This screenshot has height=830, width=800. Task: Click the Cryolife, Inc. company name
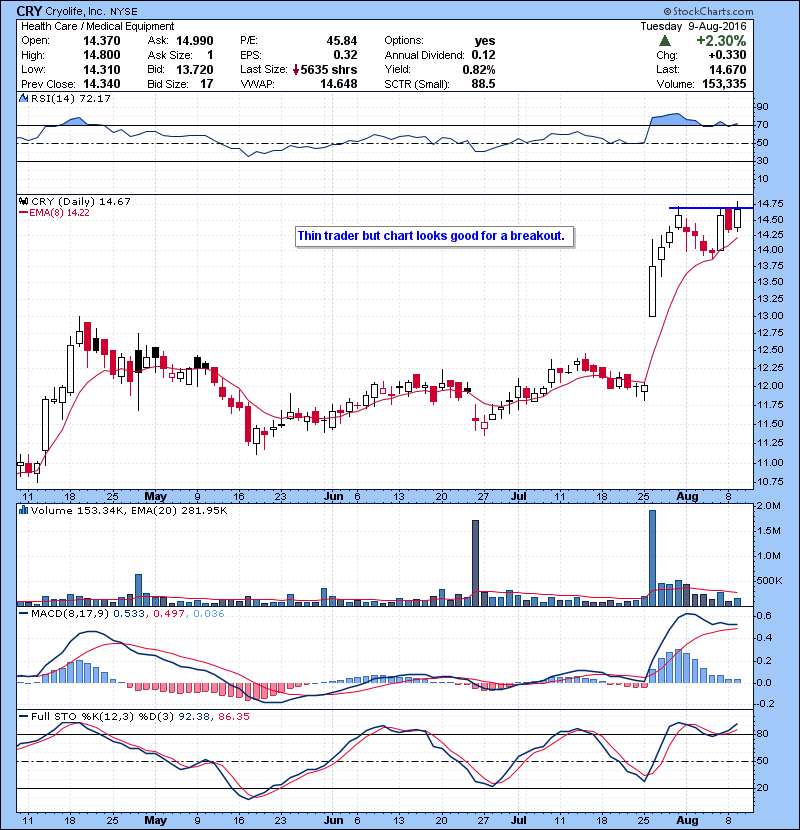click(75, 12)
